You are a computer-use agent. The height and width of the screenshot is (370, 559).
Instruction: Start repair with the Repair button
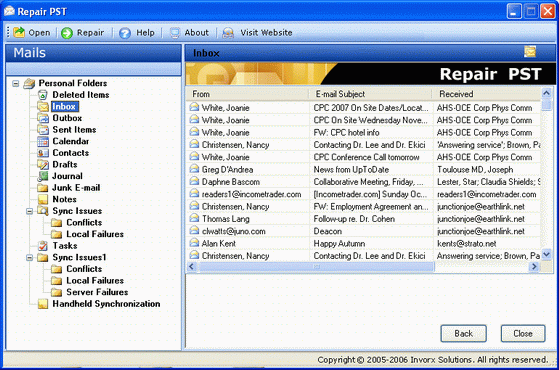(83, 33)
